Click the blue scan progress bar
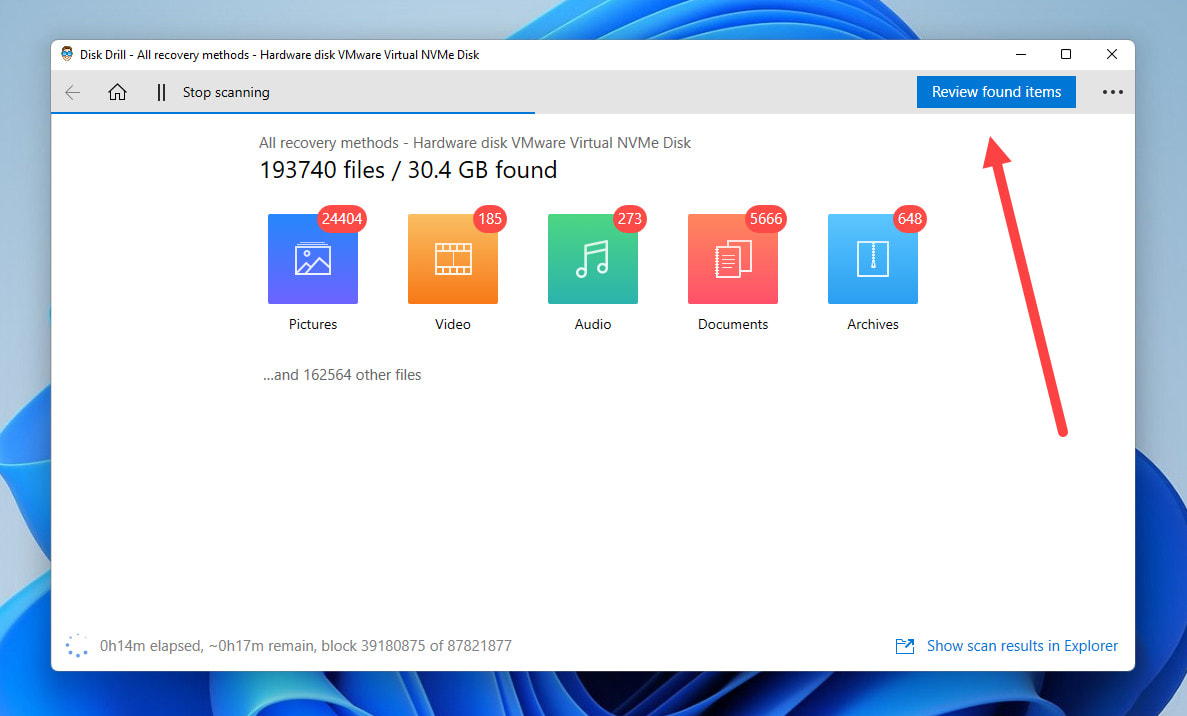The height and width of the screenshot is (716, 1187). pos(293,113)
